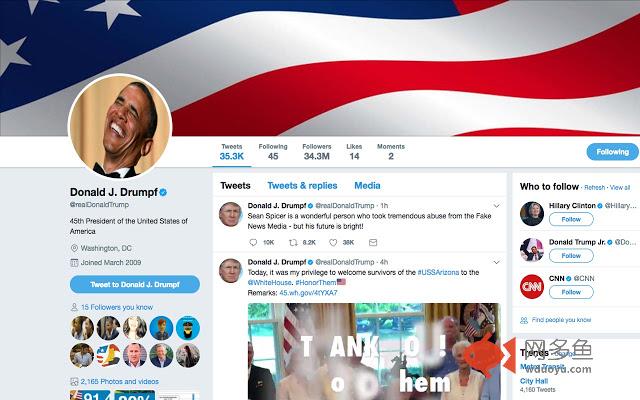The width and height of the screenshot is (640, 400).
Task: Click the 45.wh.gov/4tYXA7 link
Action: pyautogui.click(x=308, y=293)
